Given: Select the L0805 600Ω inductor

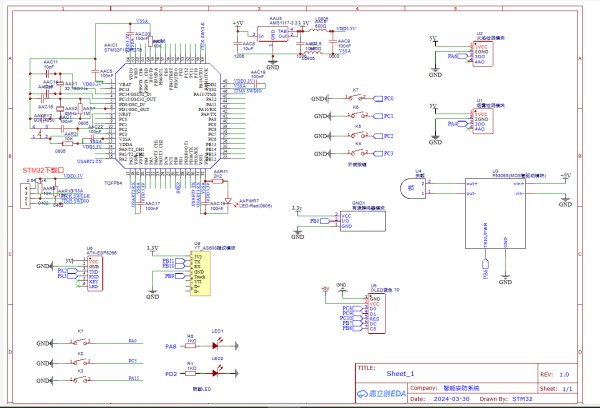Looking at the screenshot, I should click(318, 30).
